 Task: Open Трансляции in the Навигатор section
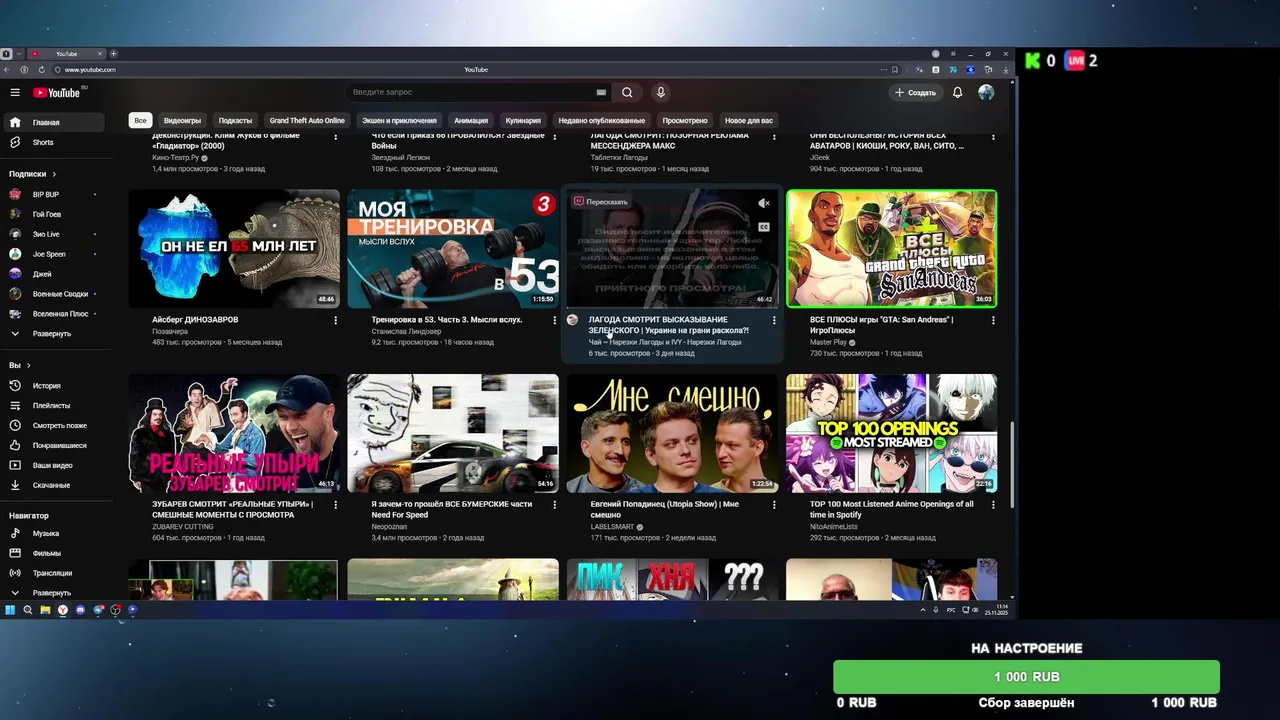(52, 573)
